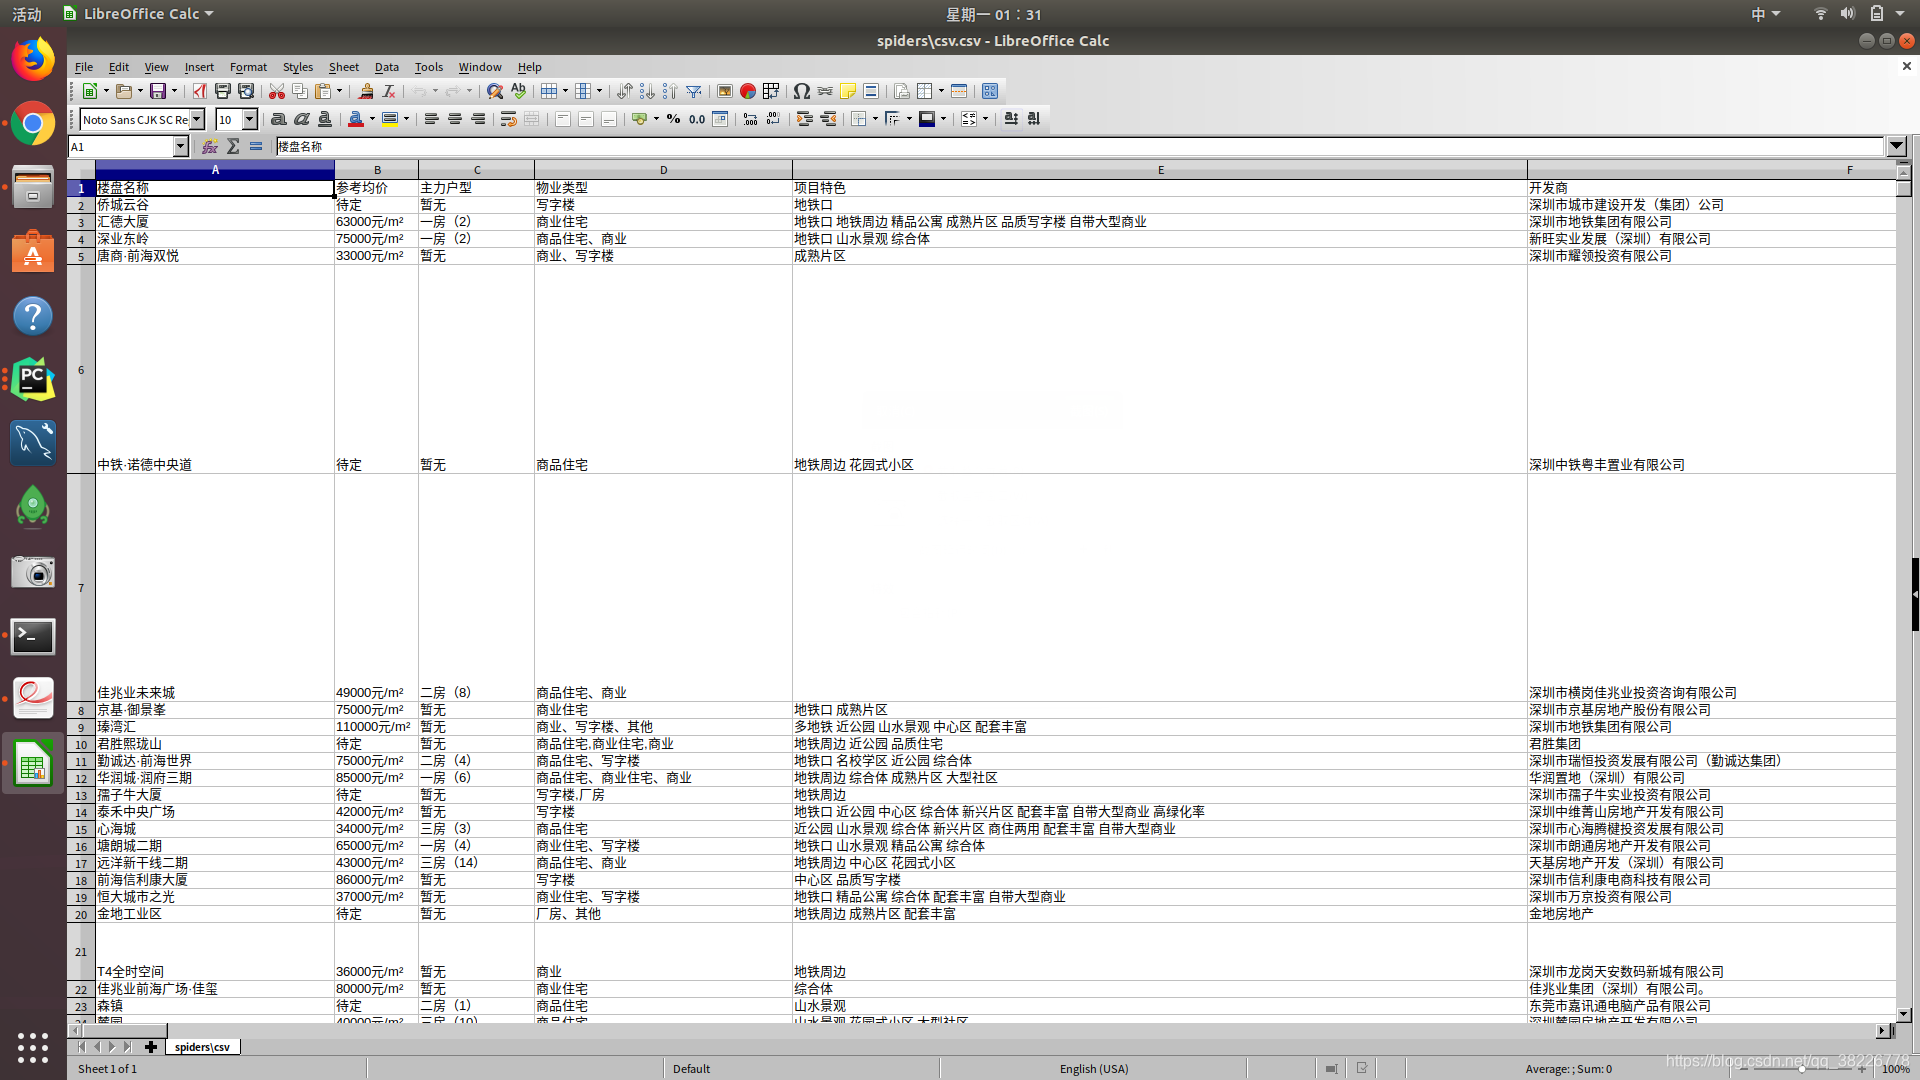Click column E header
The height and width of the screenshot is (1080, 1920).
(x=1160, y=170)
